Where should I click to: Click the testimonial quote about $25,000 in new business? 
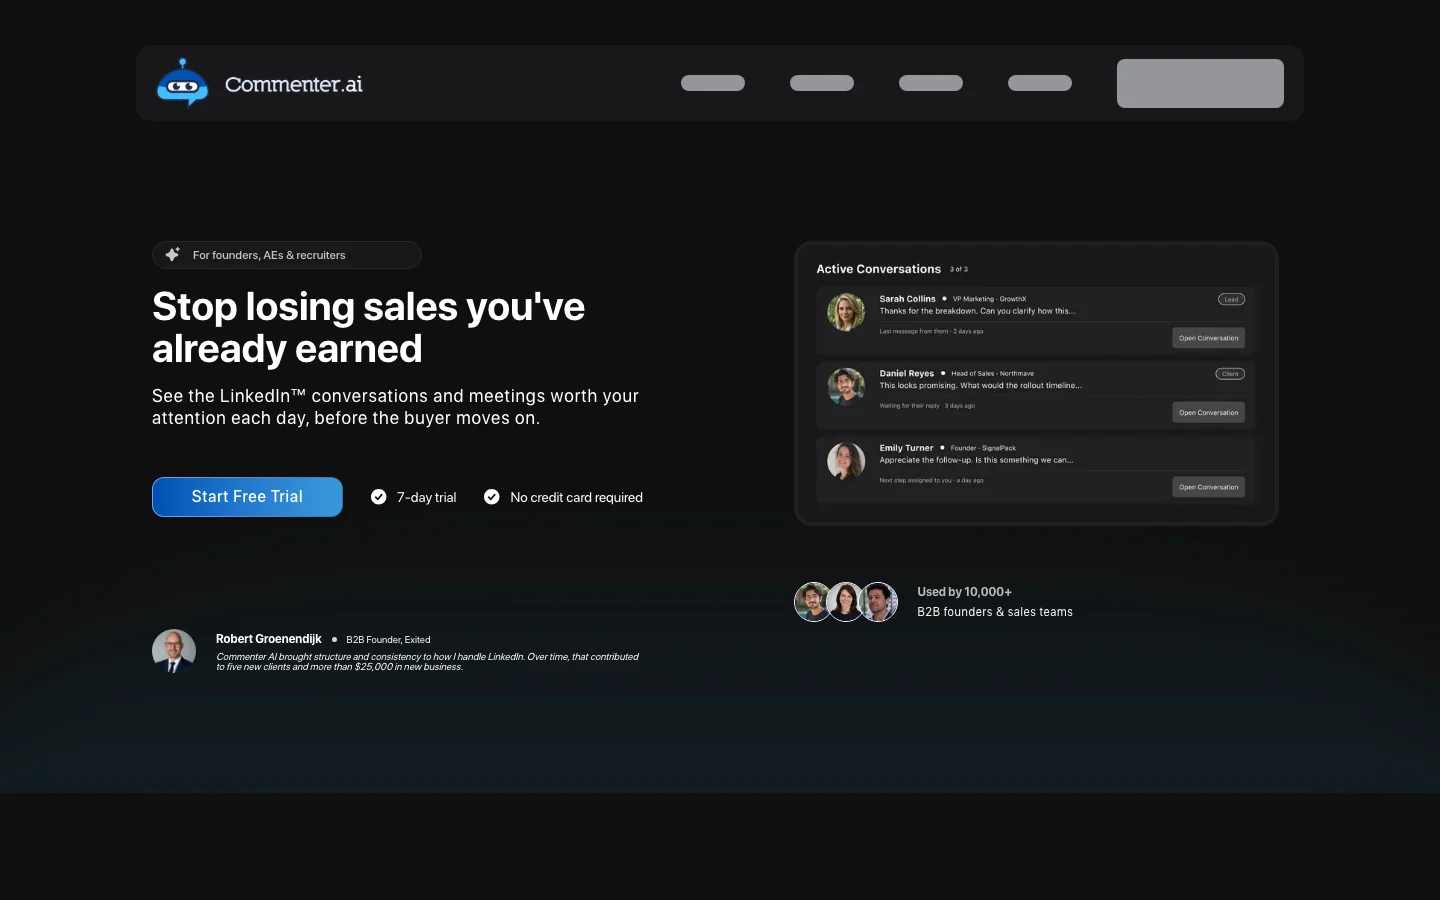(427, 662)
